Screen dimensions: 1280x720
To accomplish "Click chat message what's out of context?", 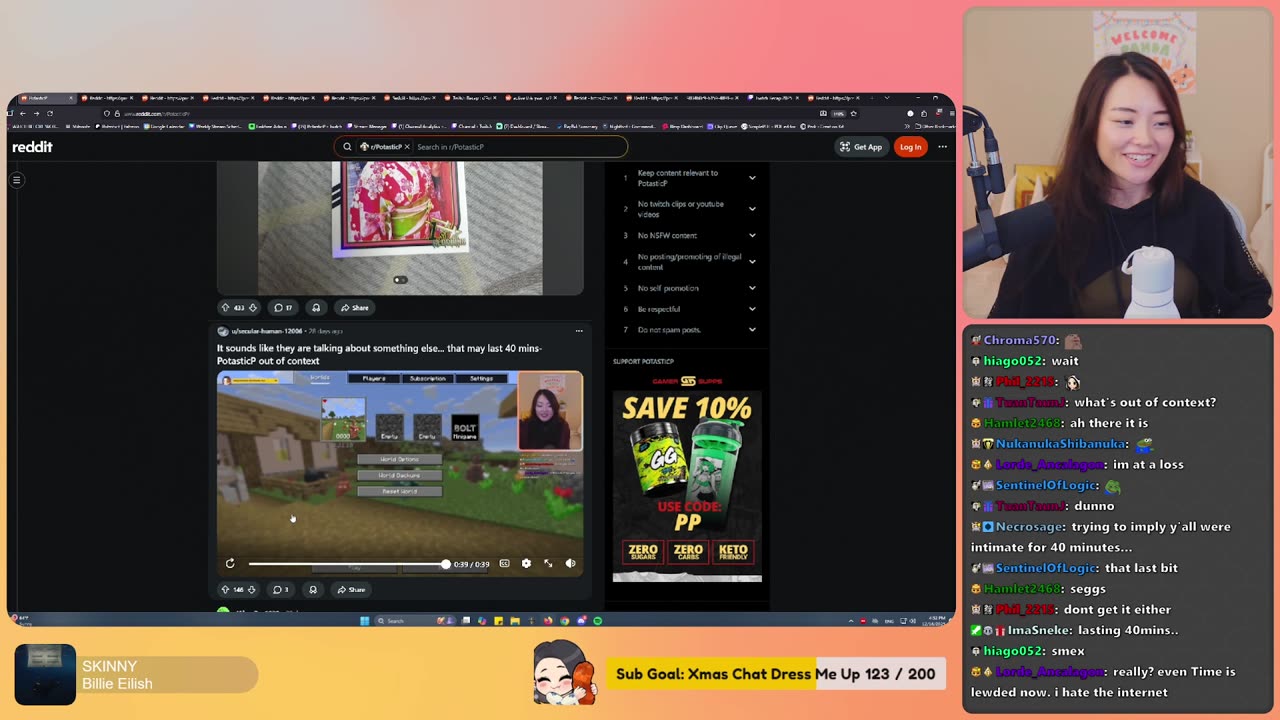I will tap(1093, 402).
